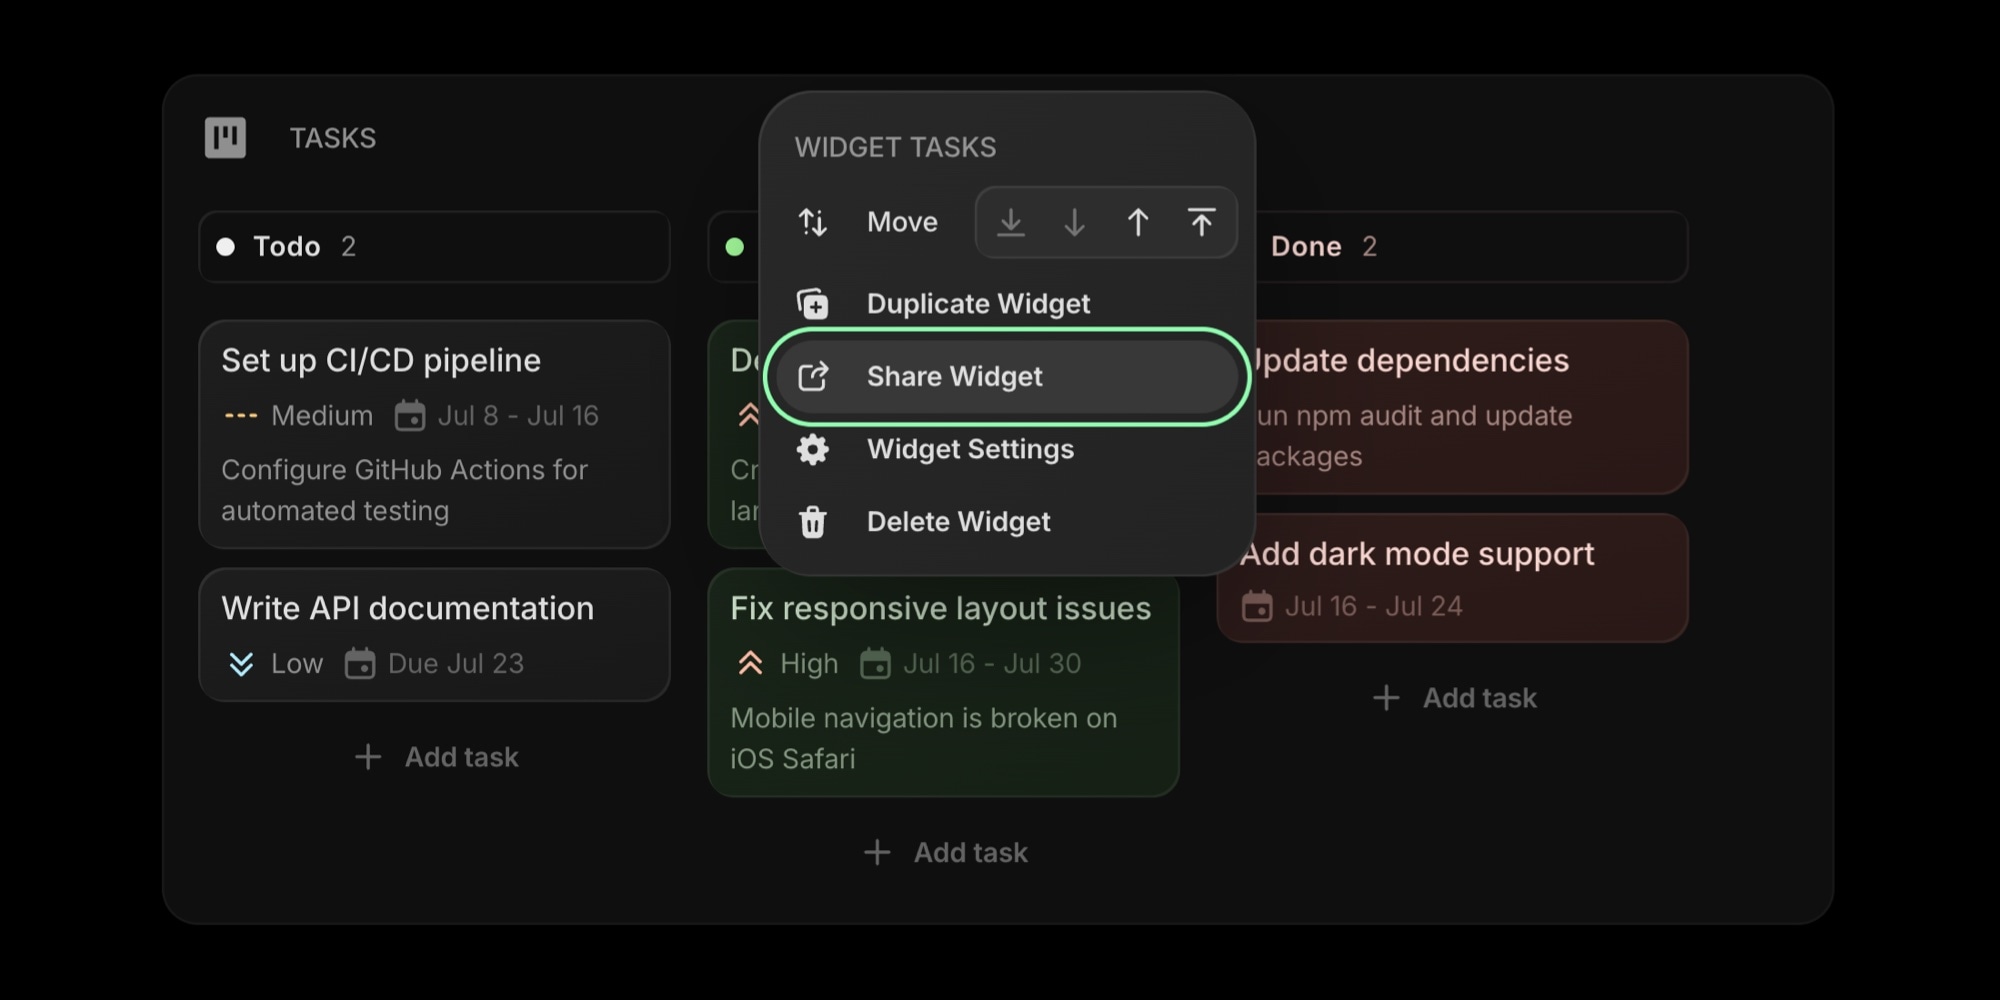Click the Due Jul 23 date text
Image resolution: width=2000 pixels, height=1000 pixels.
(x=456, y=663)
